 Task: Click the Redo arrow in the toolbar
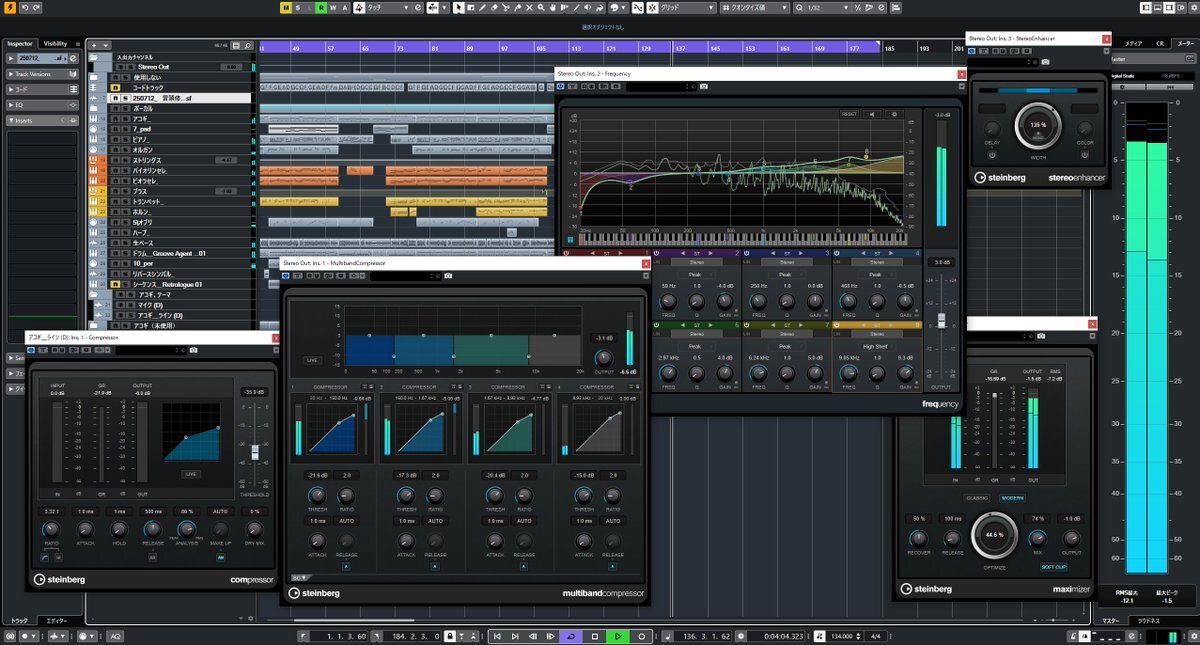tap(37, 7)
